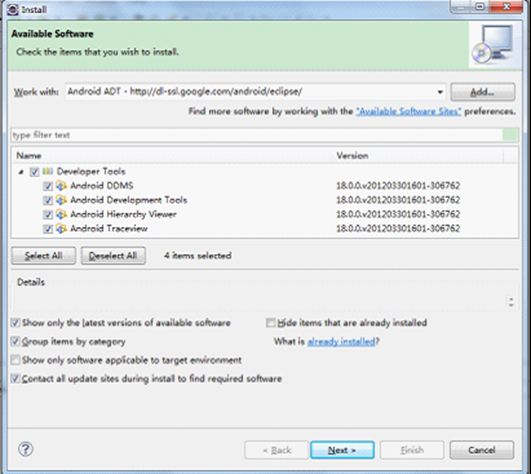Select the Android DDMS row label
The width and height of the screenshot is (531, 474).
102,186
